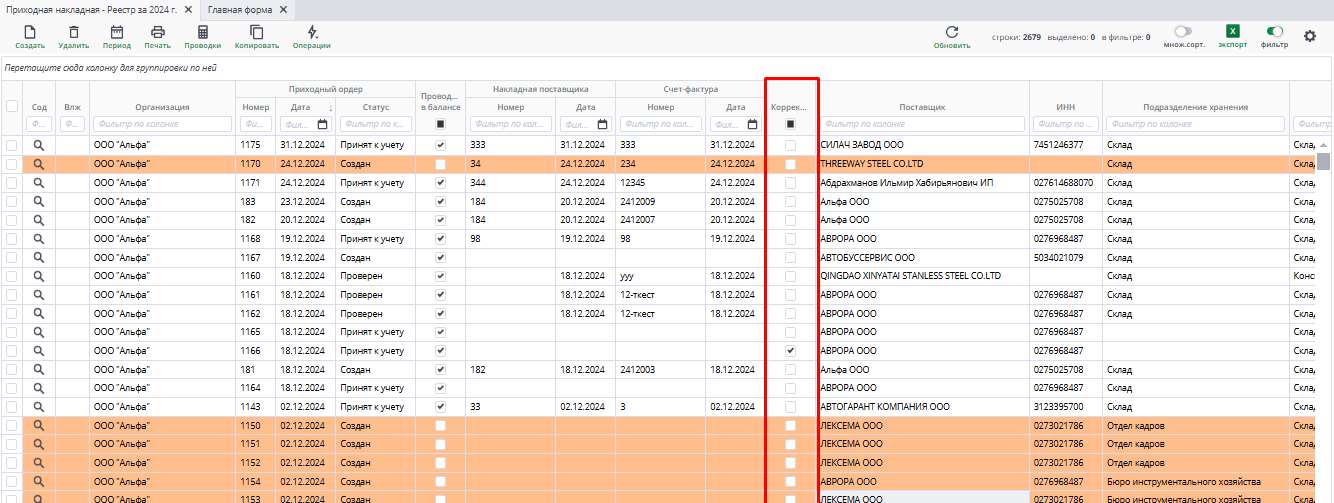Click the Удалить trash icon
This screenshot has height=503, width=1334.
(74, 33)
